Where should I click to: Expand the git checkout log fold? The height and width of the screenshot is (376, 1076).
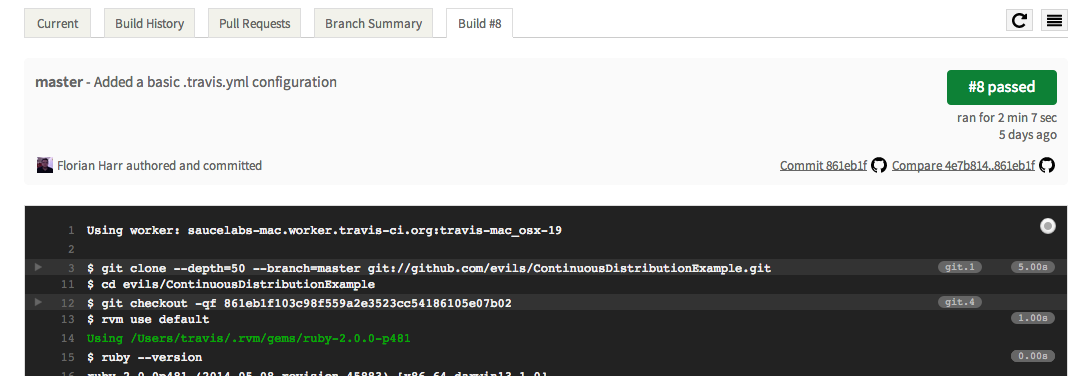coord(38,301)
